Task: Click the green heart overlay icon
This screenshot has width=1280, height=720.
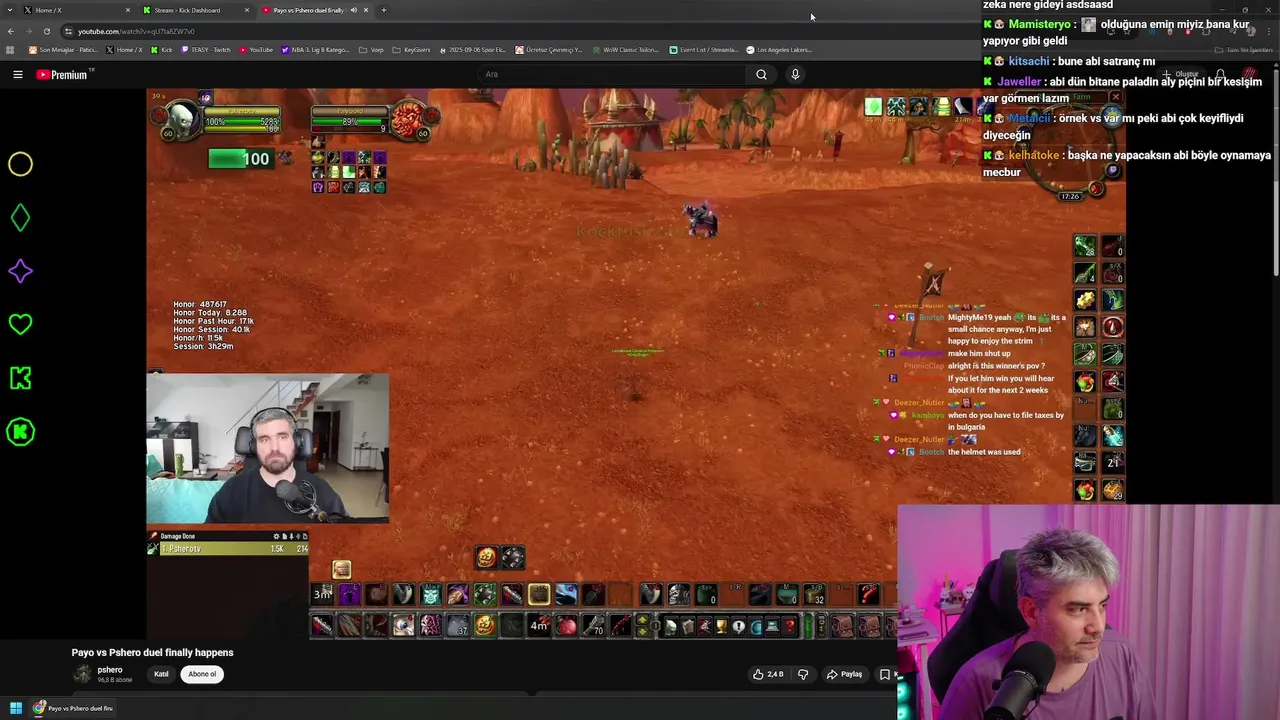Action: tap(20, 324)
